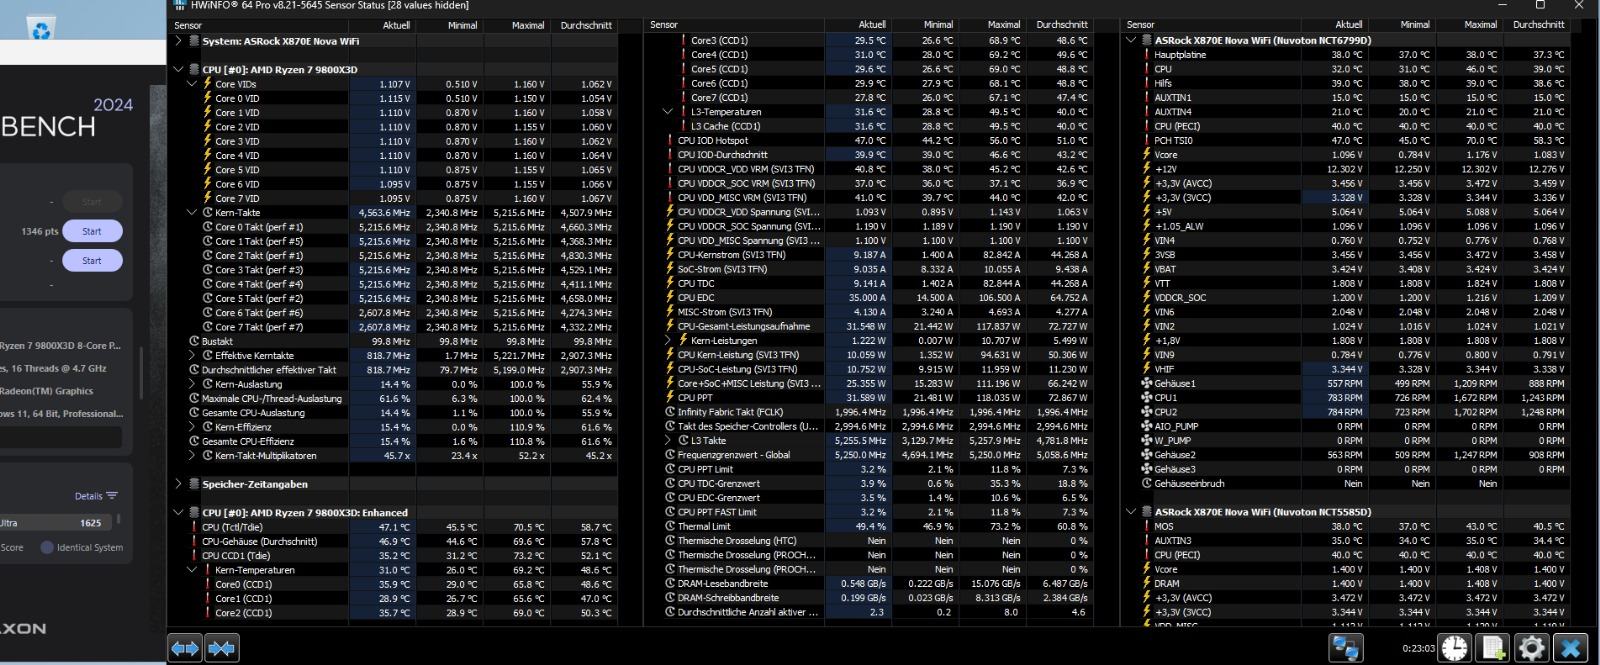Click the clock icon beside Bustakt
The image size is (1600, 665).
(194, 341)
